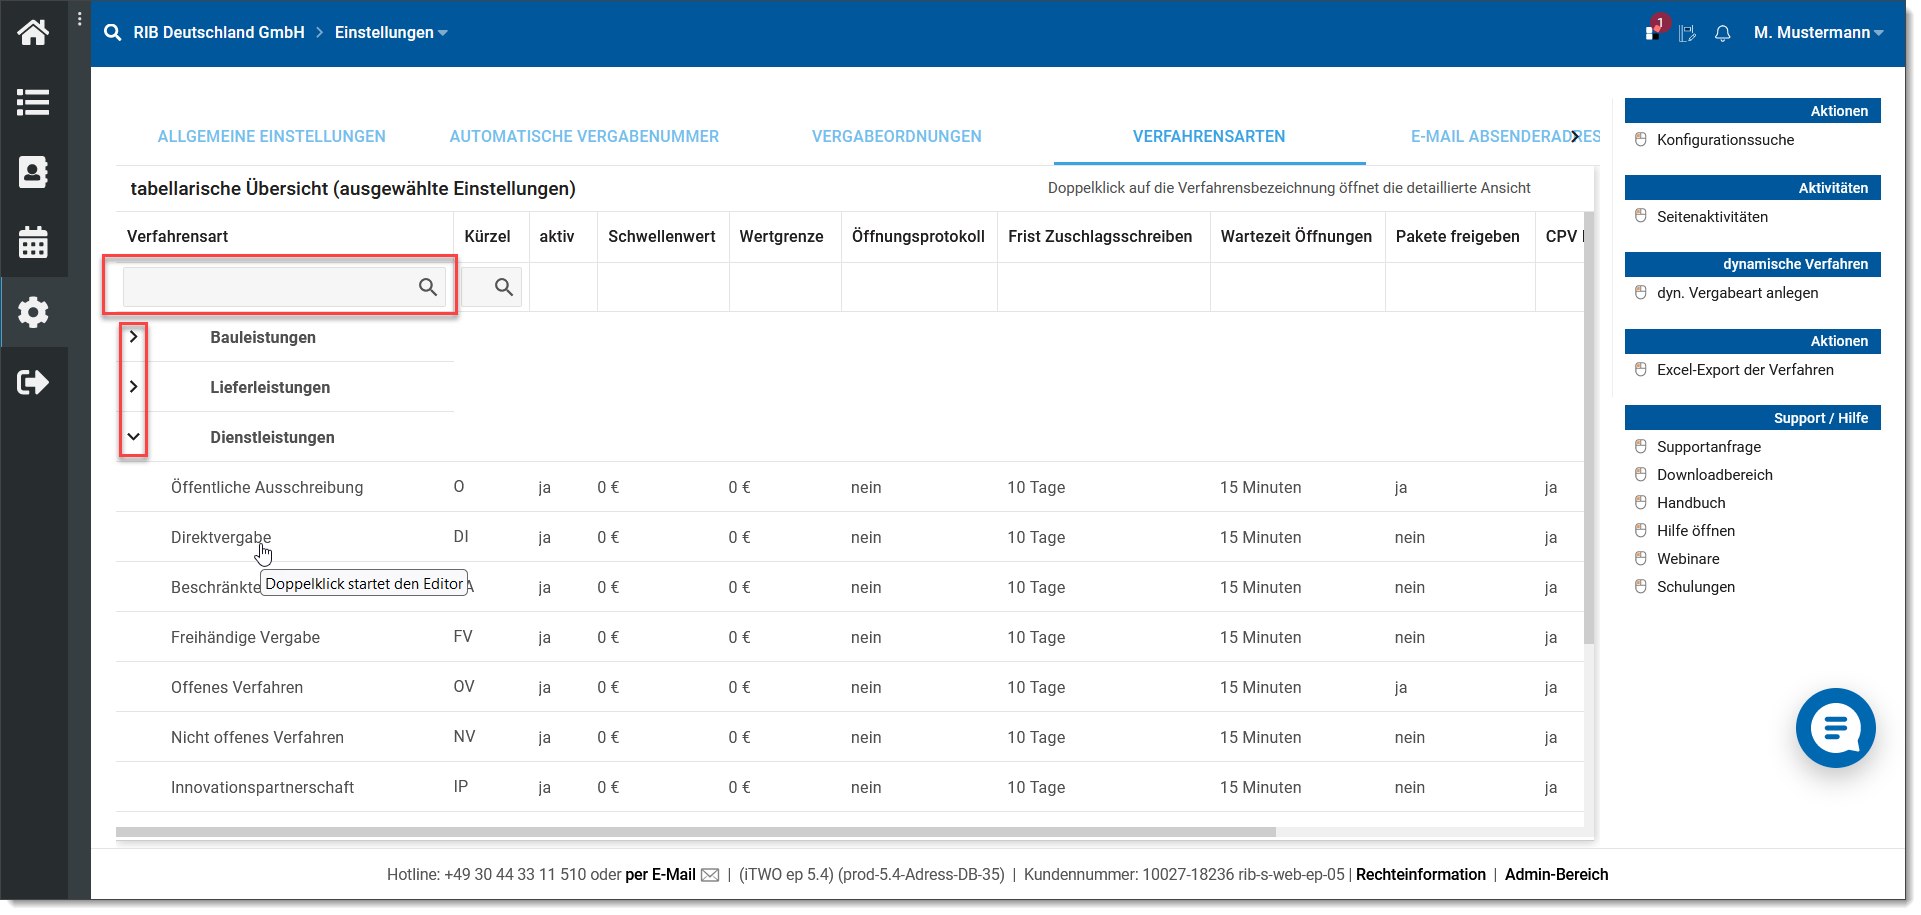Select the Nicht offenes Verfahren row
The width and height of the screenshot is (1921, 915).
[x=850, y=737]
